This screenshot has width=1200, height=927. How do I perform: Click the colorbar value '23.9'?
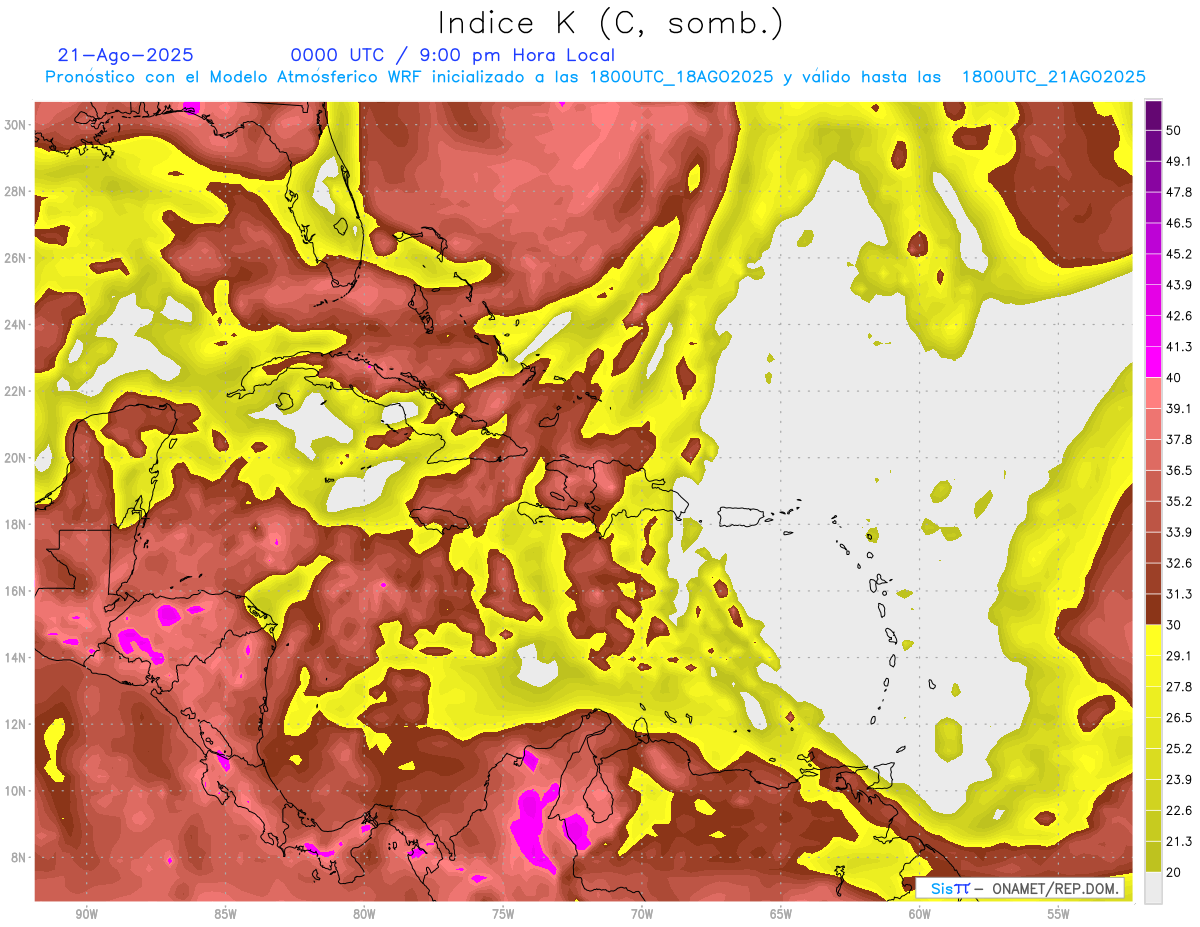pos(1179,779)
